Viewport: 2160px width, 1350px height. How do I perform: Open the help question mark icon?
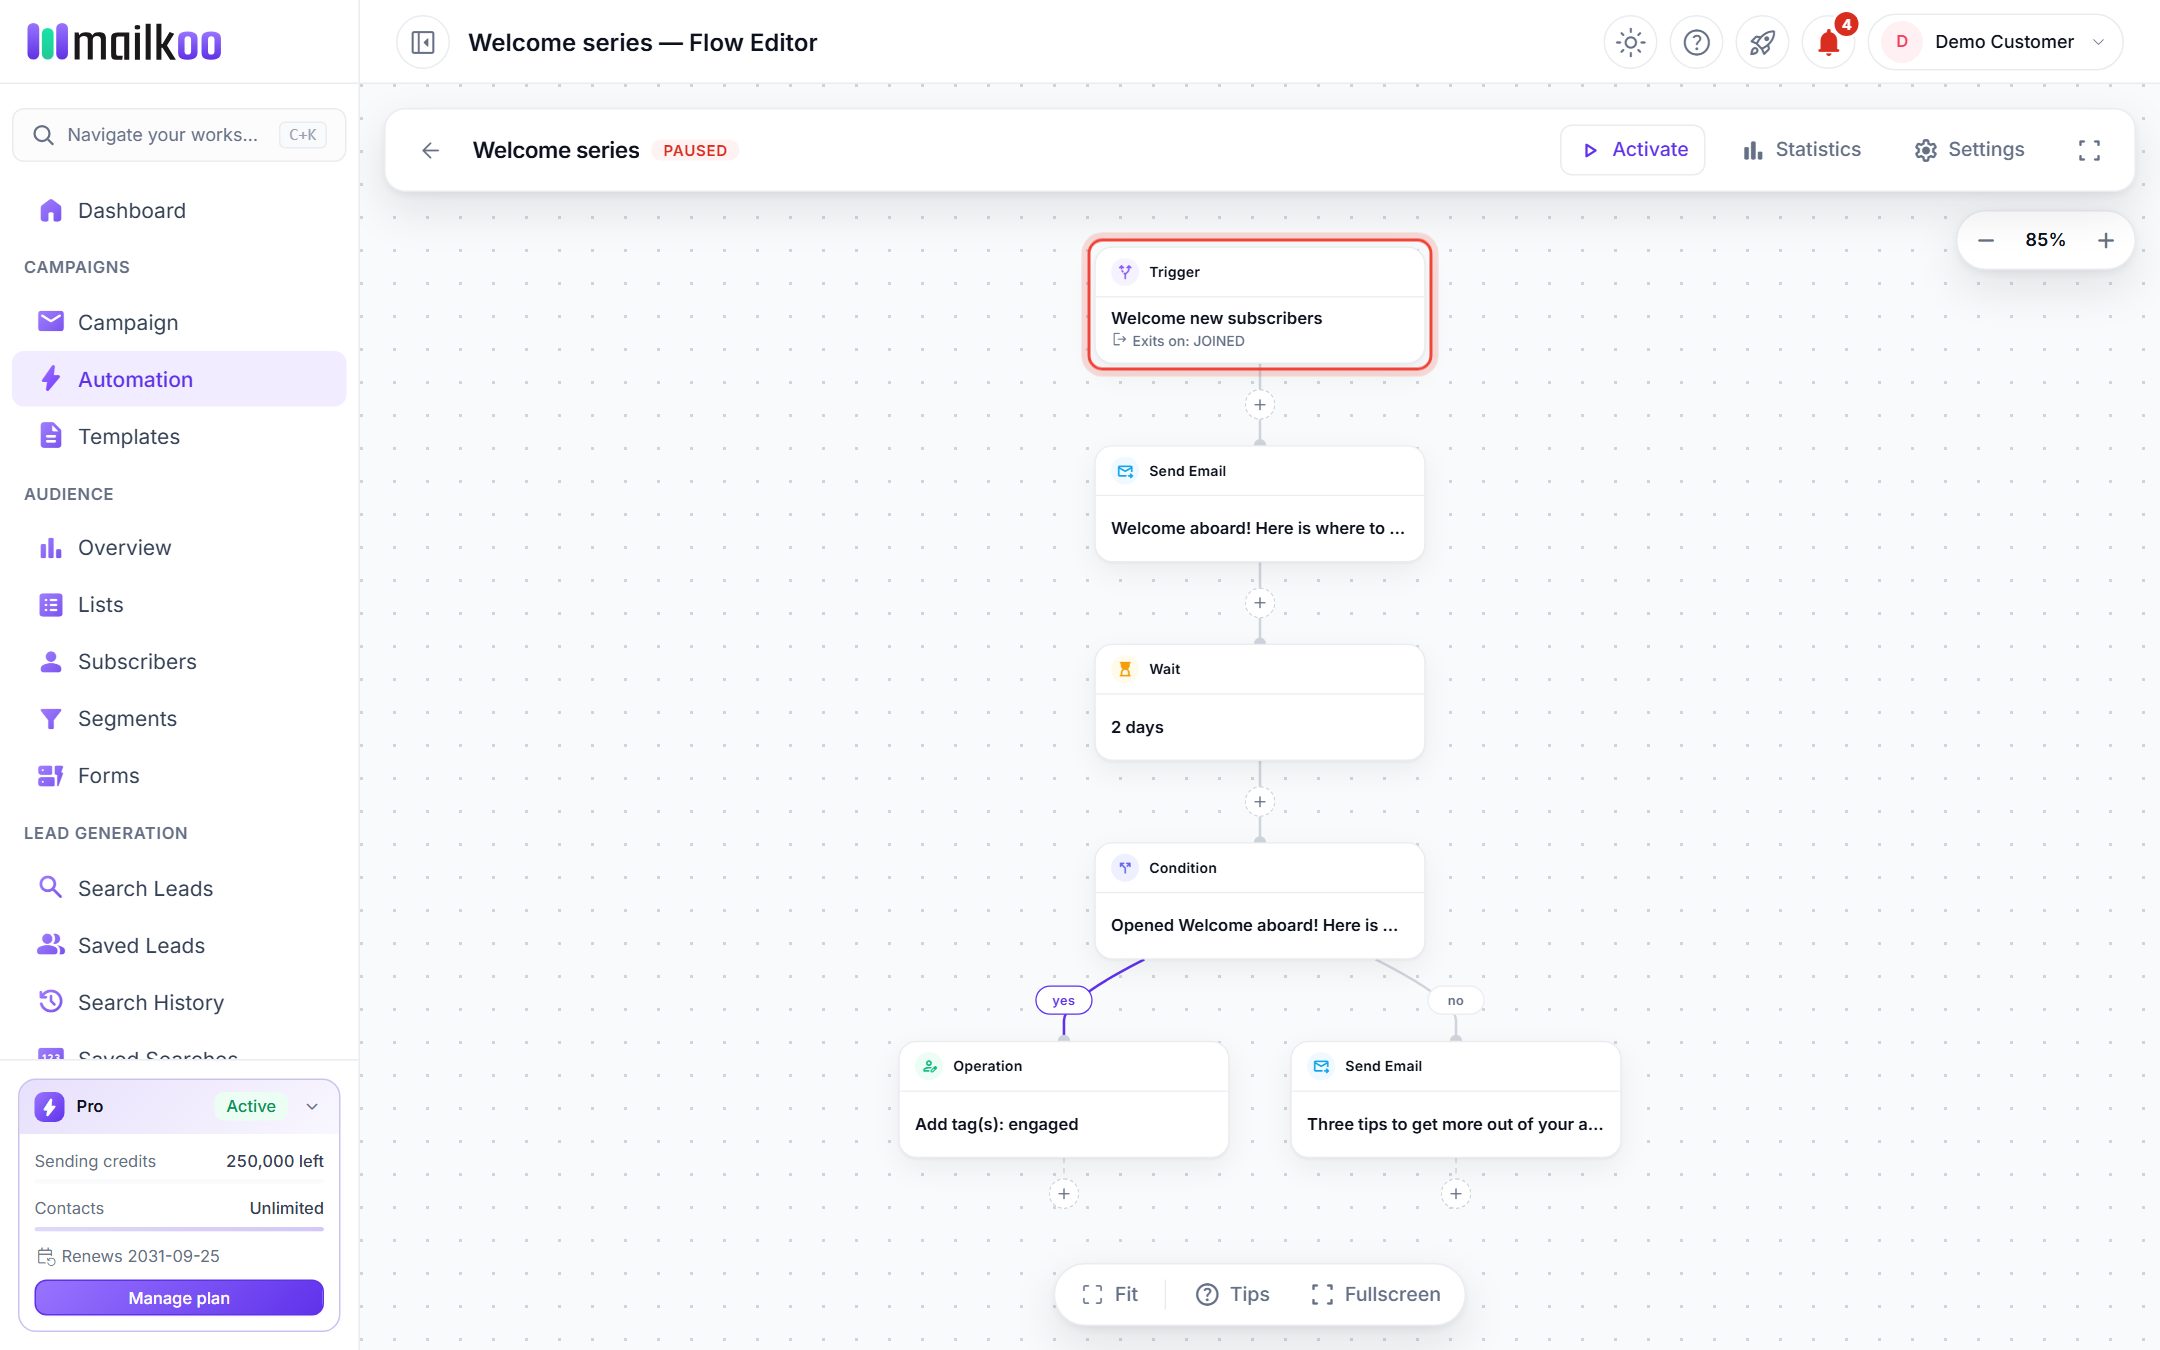[1696, 42]
